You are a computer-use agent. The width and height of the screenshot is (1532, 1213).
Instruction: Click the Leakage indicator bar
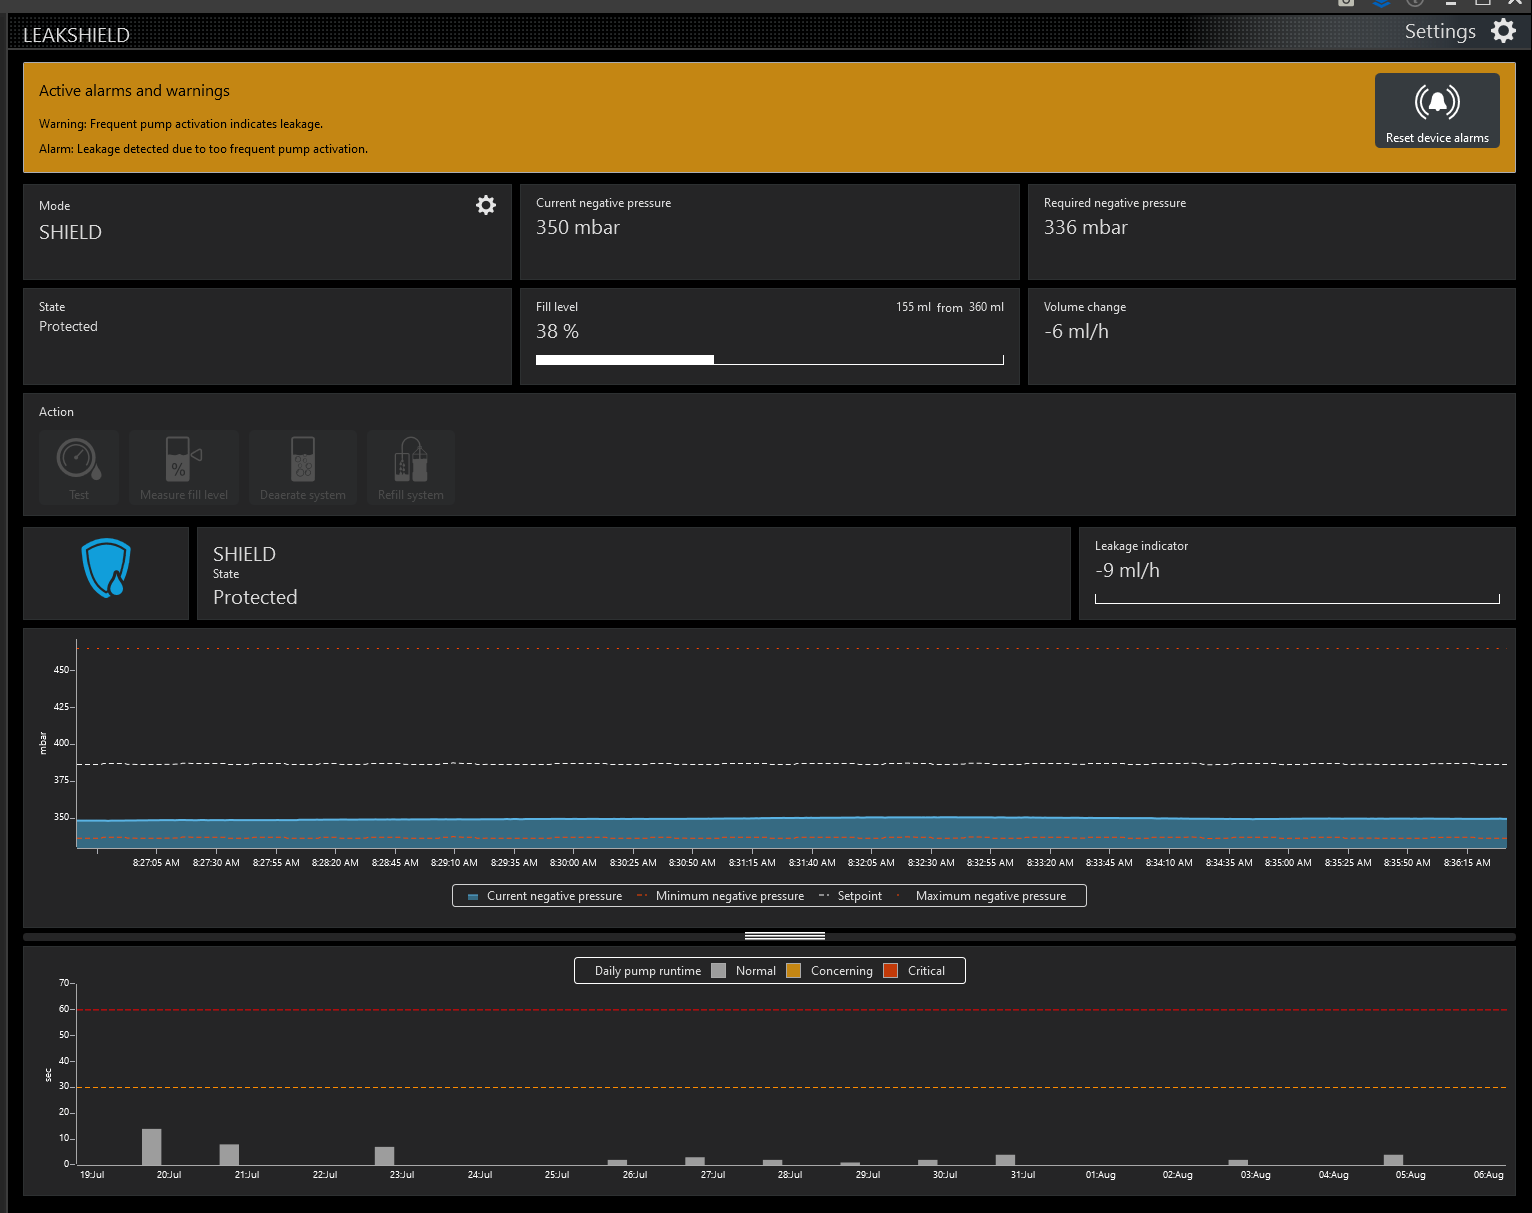click(1297, 599)
